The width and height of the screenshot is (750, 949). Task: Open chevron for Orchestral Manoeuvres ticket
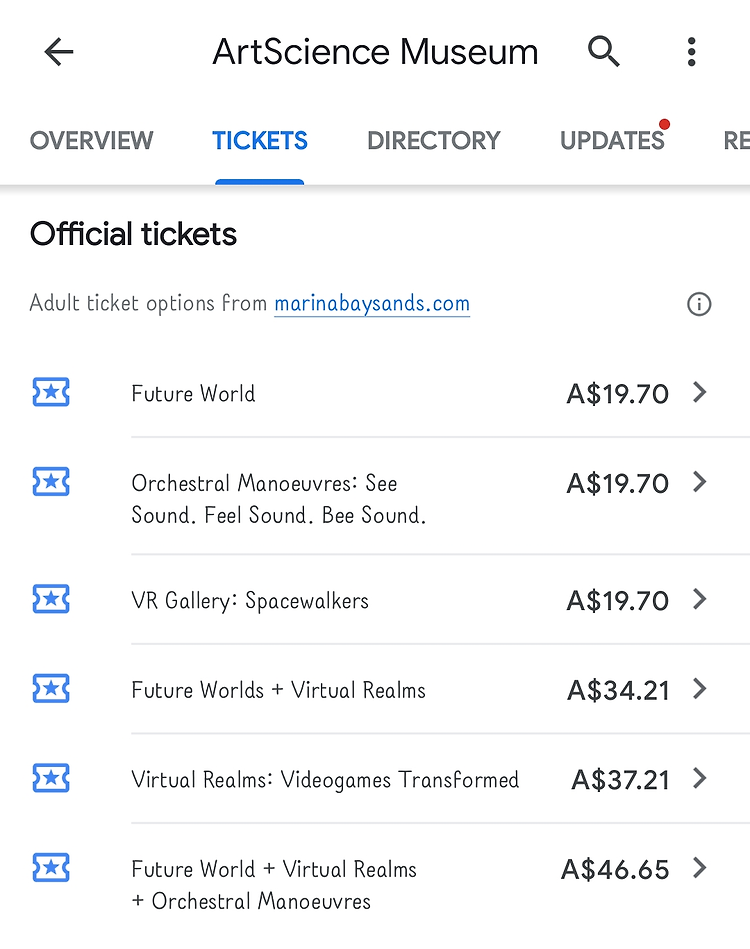click(700, 482)
